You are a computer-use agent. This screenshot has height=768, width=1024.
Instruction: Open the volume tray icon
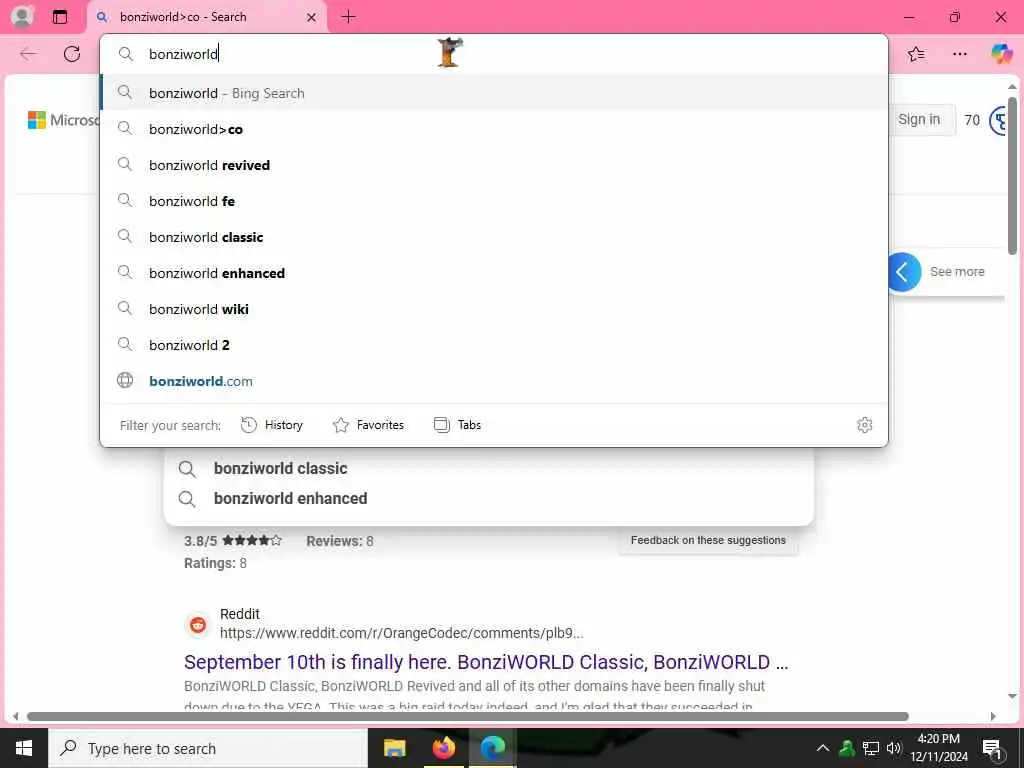pos(893,748)
